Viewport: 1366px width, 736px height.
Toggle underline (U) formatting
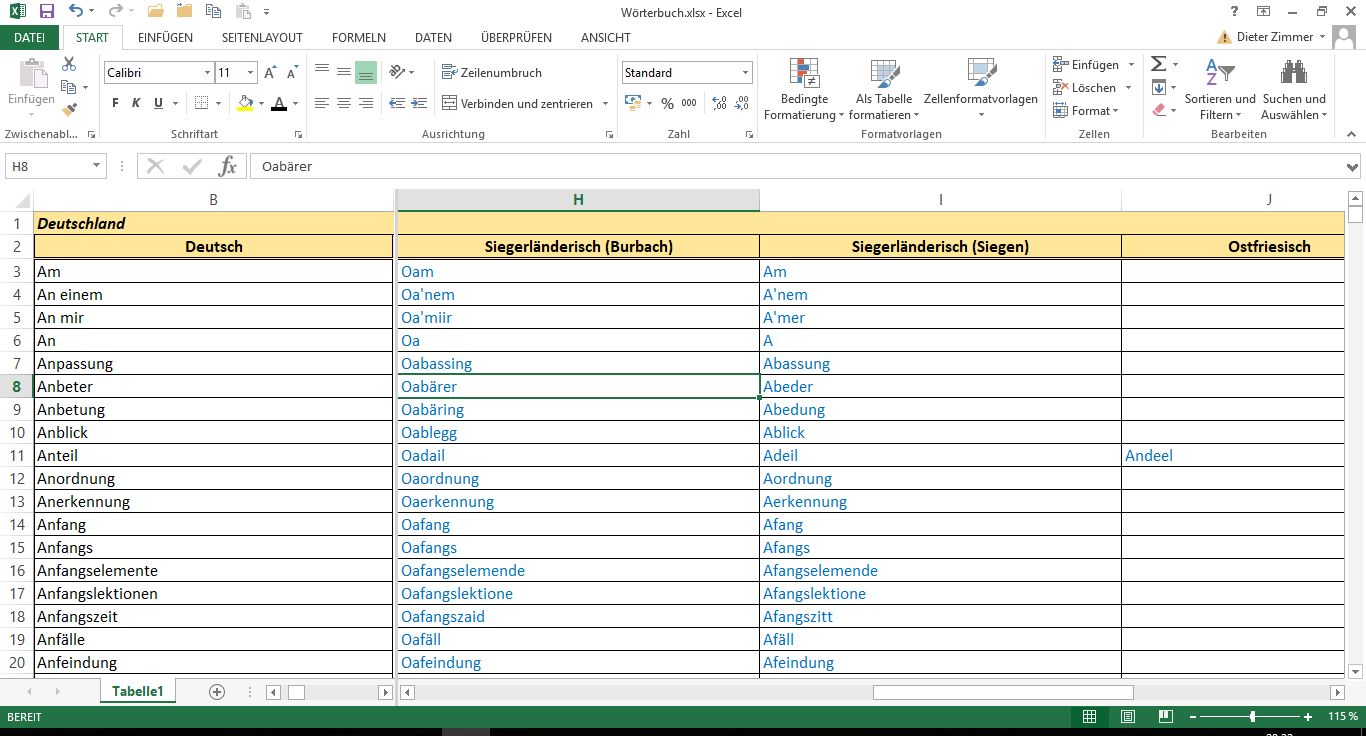tap(158, 103)
